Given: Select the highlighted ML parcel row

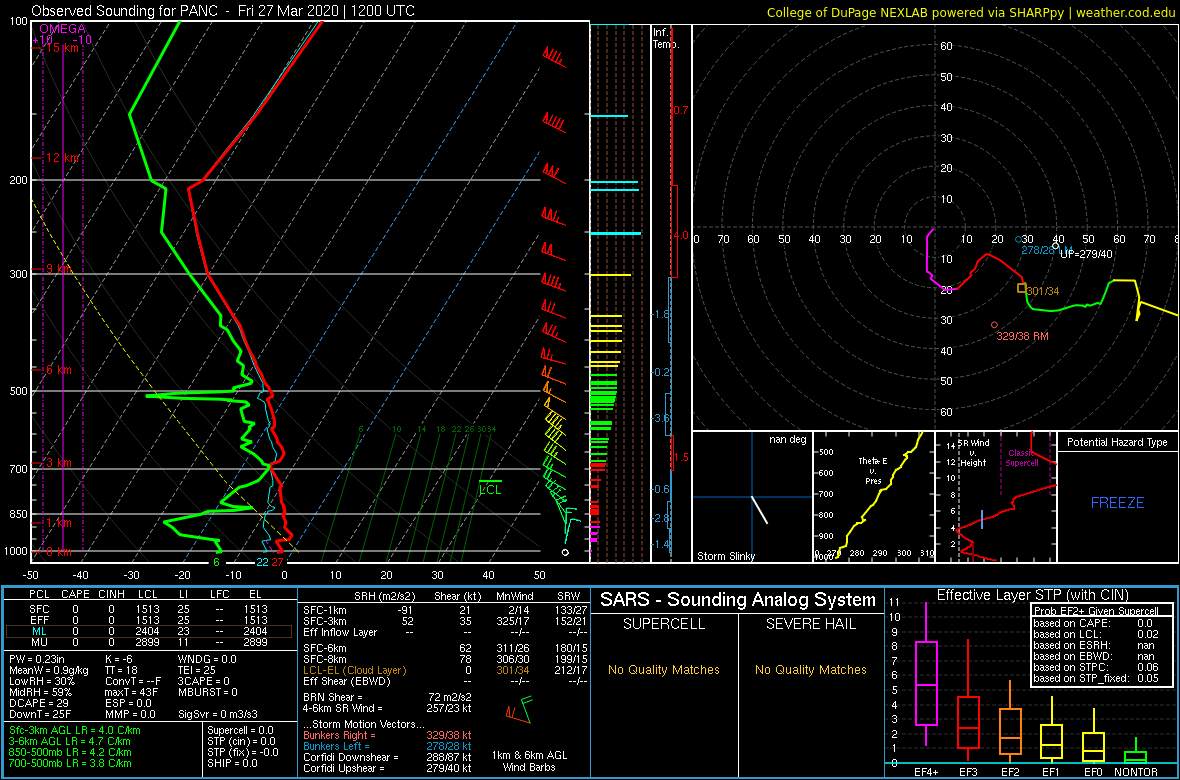Looking at the screenshot, I should pyautogui.click(x=148, y=632).
